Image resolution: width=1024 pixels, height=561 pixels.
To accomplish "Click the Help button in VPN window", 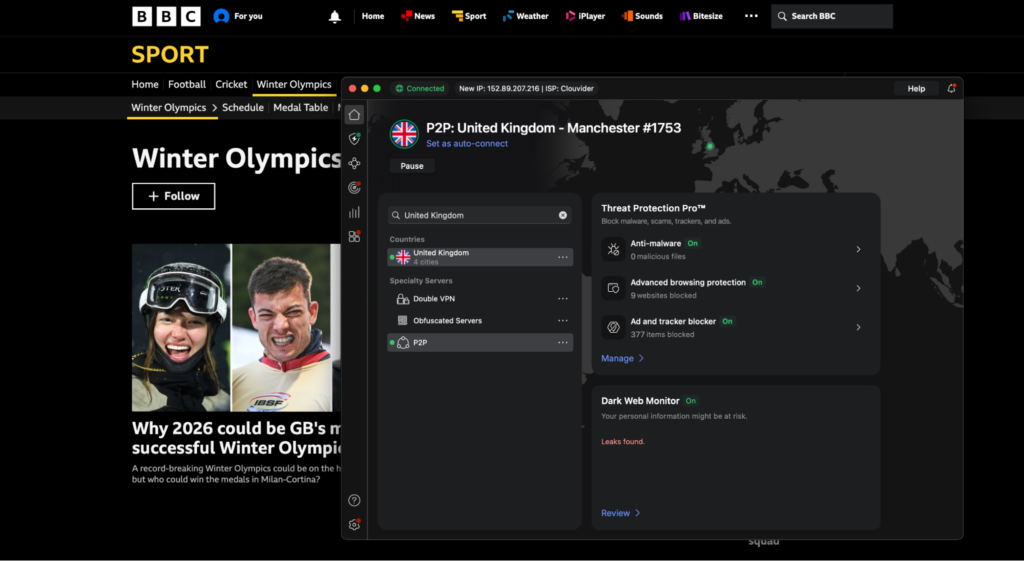I will [x=916, y=88].
